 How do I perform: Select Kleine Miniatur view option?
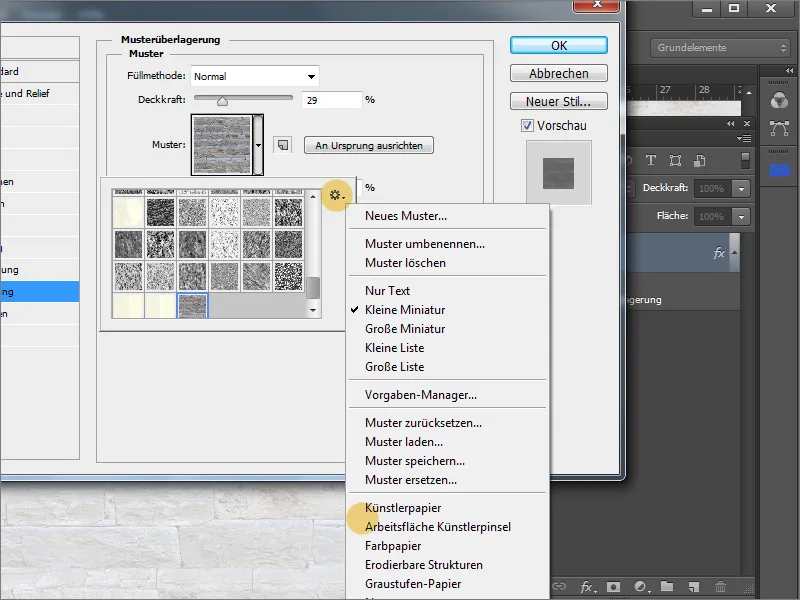(405, 310)
